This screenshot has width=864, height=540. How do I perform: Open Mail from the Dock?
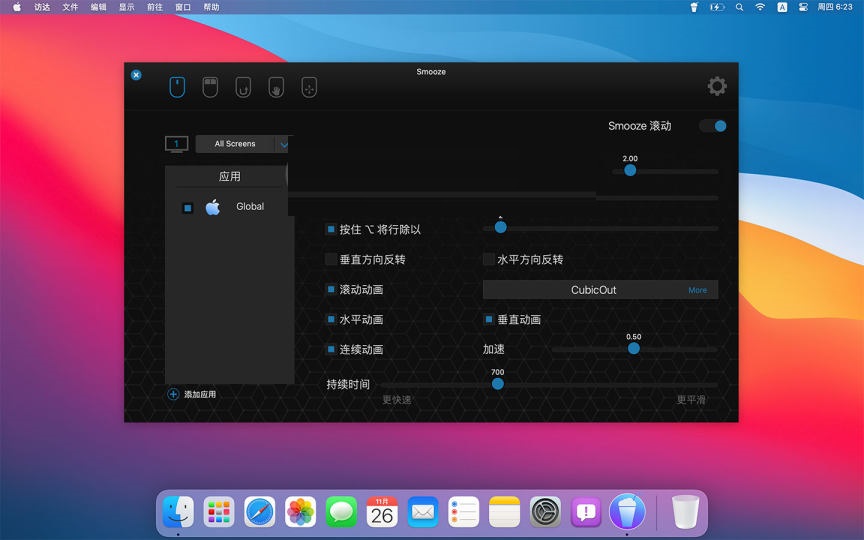pyautogui.click(x=423, y=512)
